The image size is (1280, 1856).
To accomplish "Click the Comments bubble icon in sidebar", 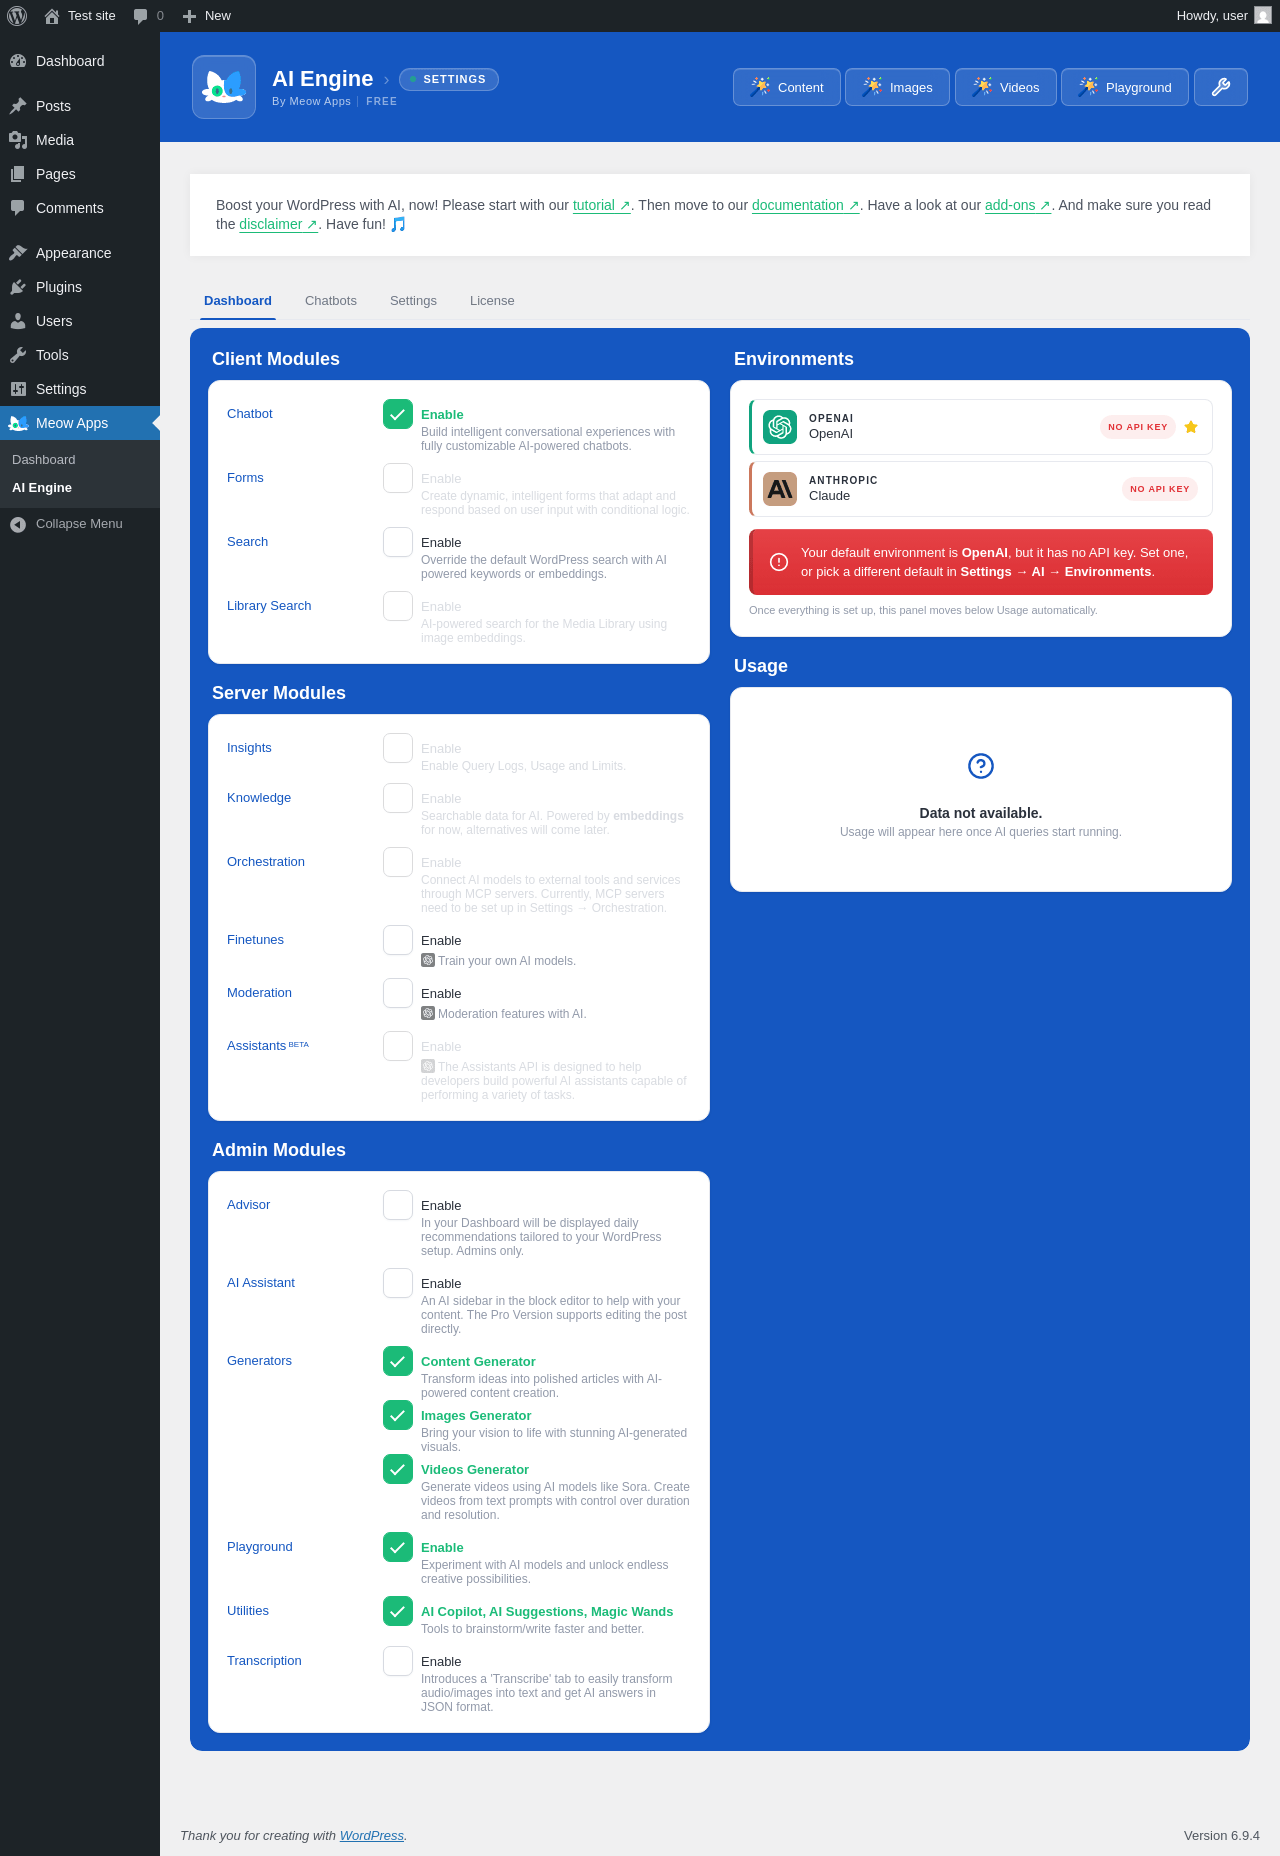I will [x=18, y=208].
